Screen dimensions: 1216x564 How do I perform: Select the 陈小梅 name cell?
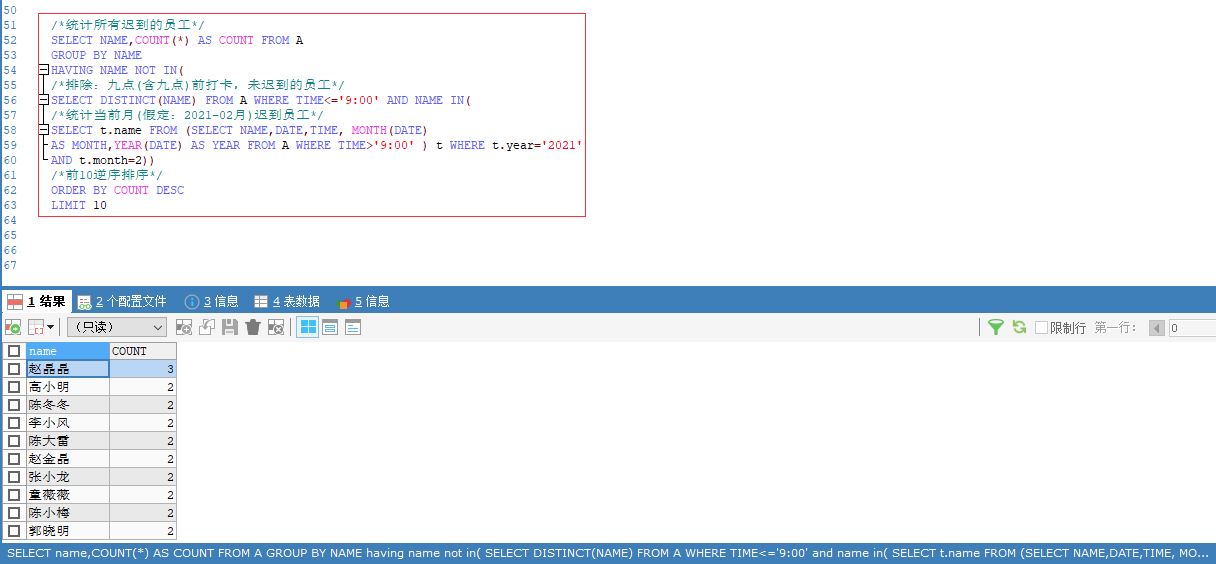[67, 513]
